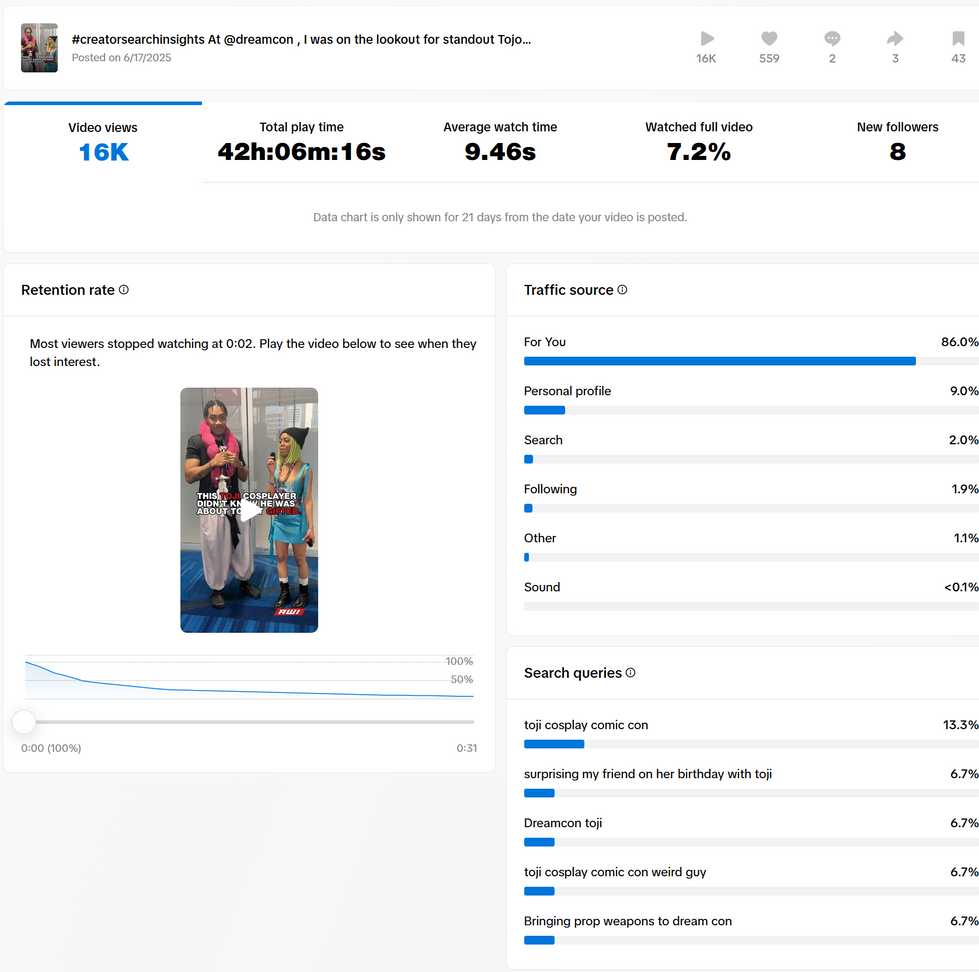Viewport: 979px width, 972px height.
Task: Click the retention timeline slider handle
Action: (x=24, y=722)
